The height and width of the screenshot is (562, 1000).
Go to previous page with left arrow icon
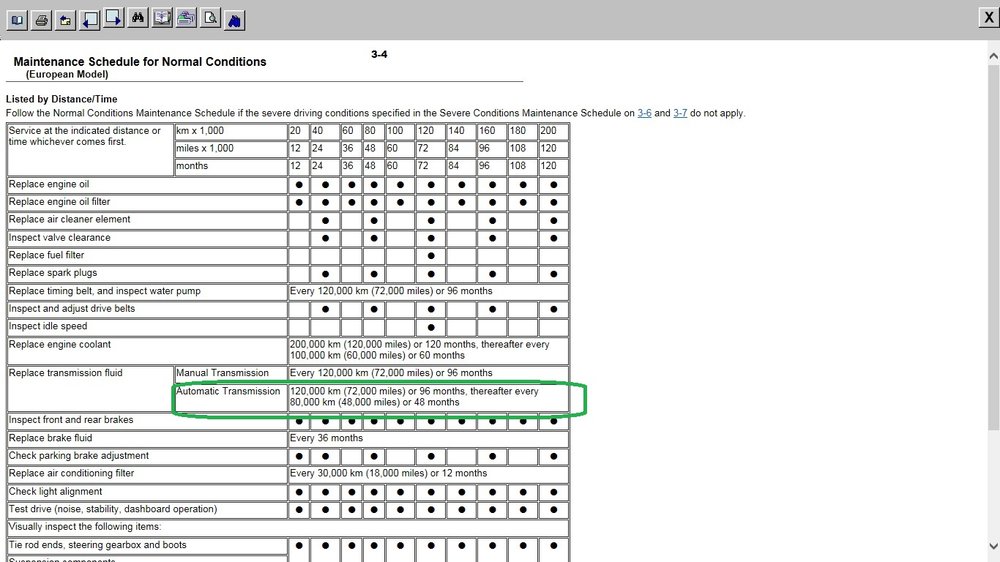point(90,20)
